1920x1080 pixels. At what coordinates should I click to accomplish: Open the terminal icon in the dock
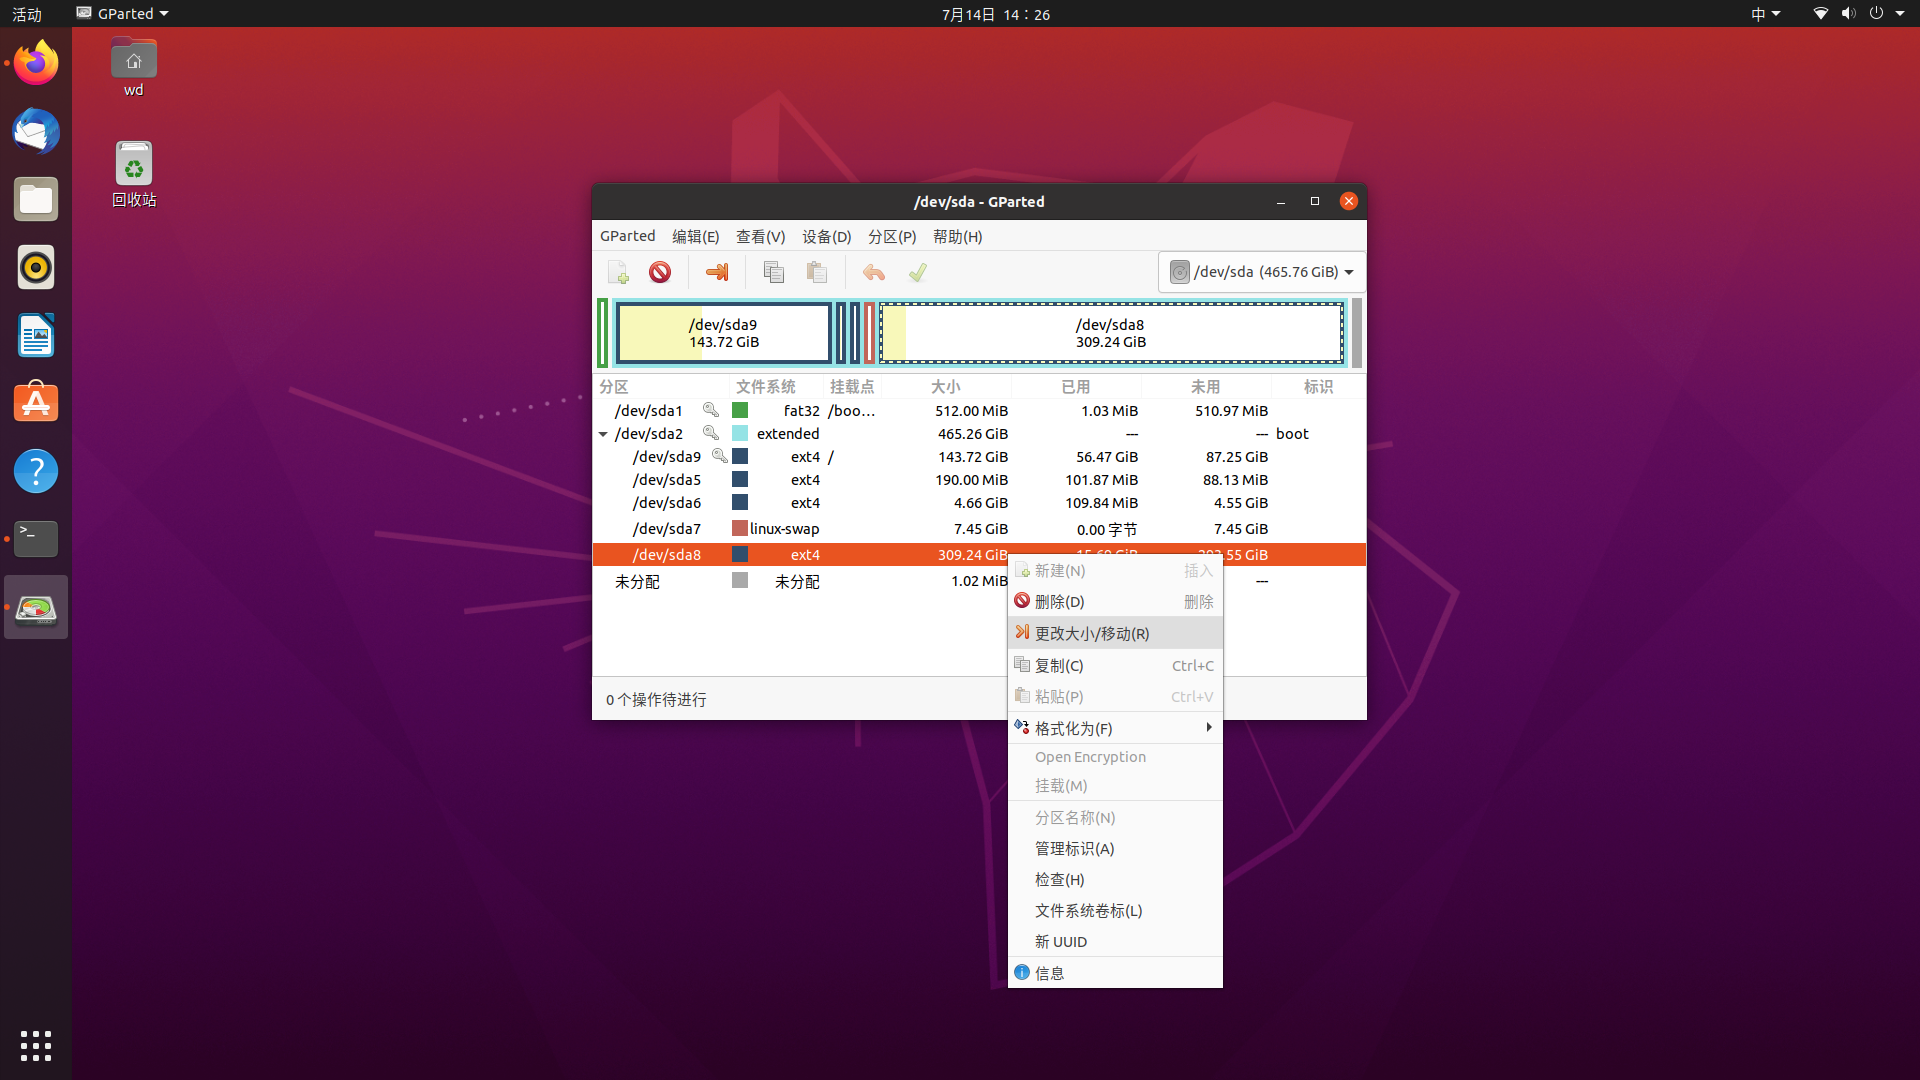35,539
